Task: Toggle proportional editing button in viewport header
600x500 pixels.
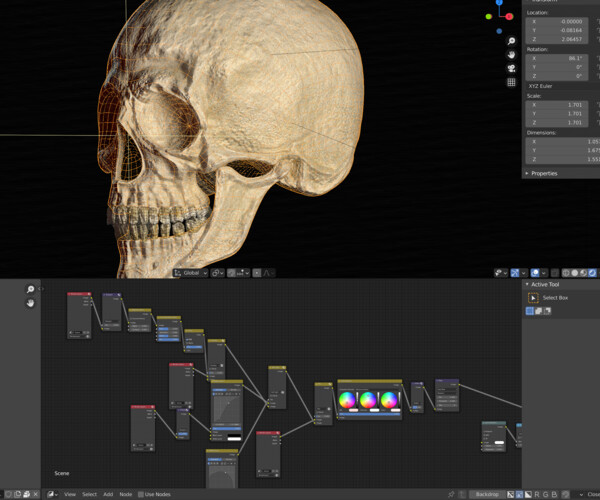Action: [257, 273]
